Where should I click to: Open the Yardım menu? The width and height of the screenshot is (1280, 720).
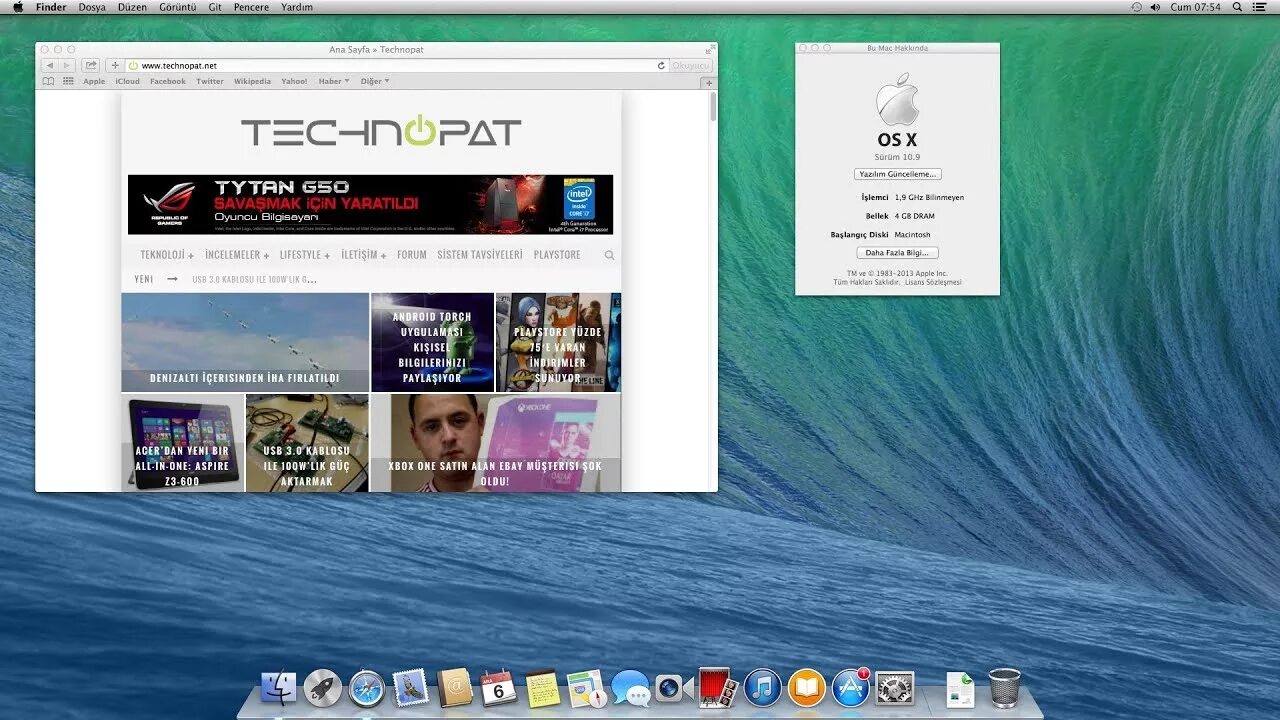point(297,7)
